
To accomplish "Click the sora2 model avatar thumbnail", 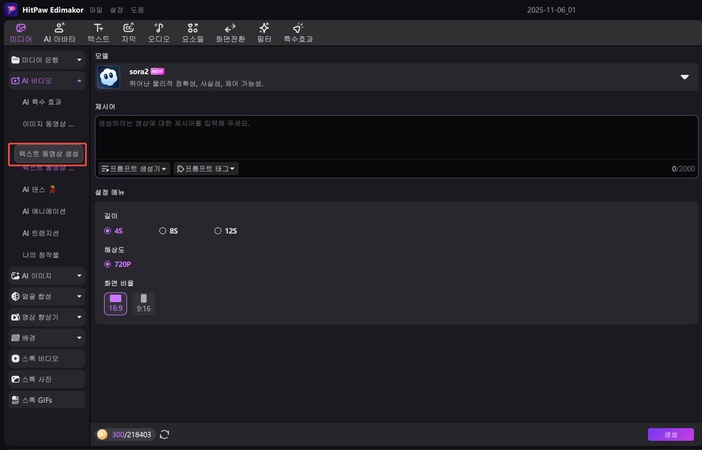I will [x=109, y=77].
